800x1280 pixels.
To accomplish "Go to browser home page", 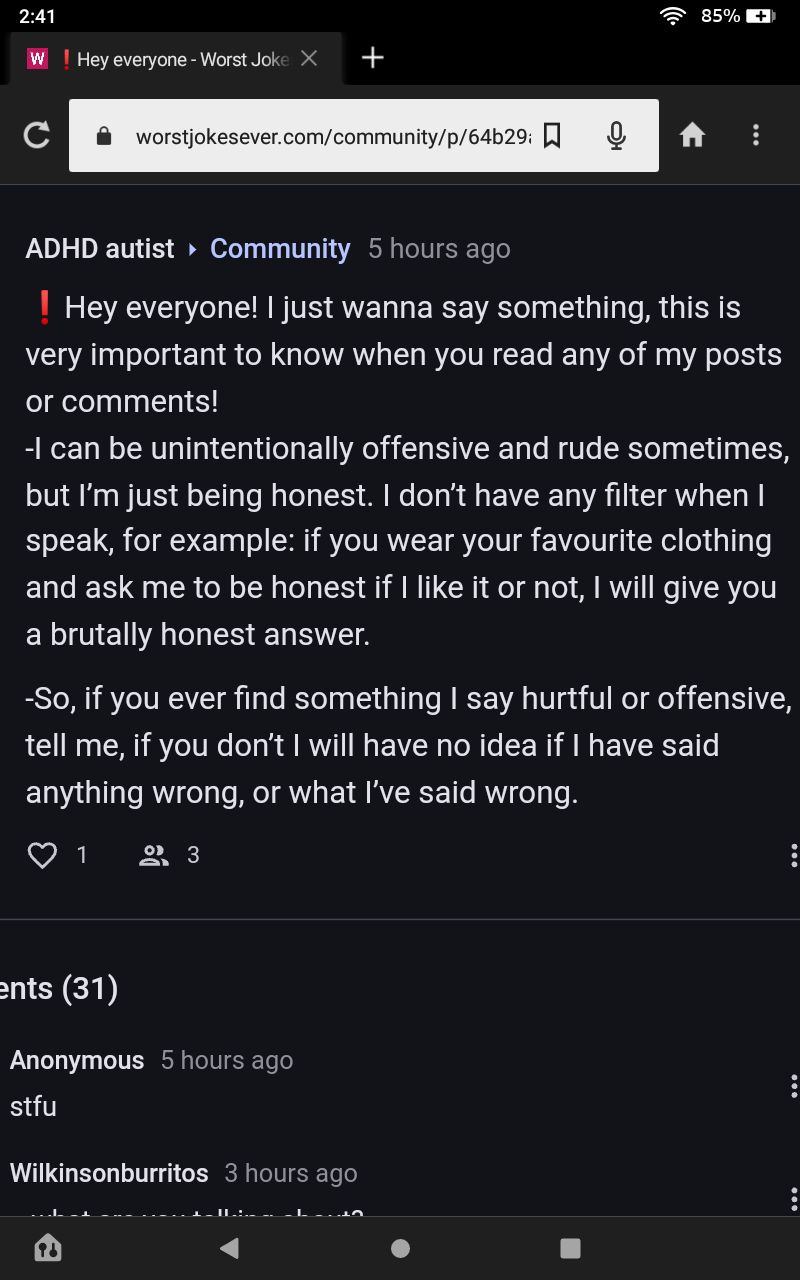I will pos(692,135).
